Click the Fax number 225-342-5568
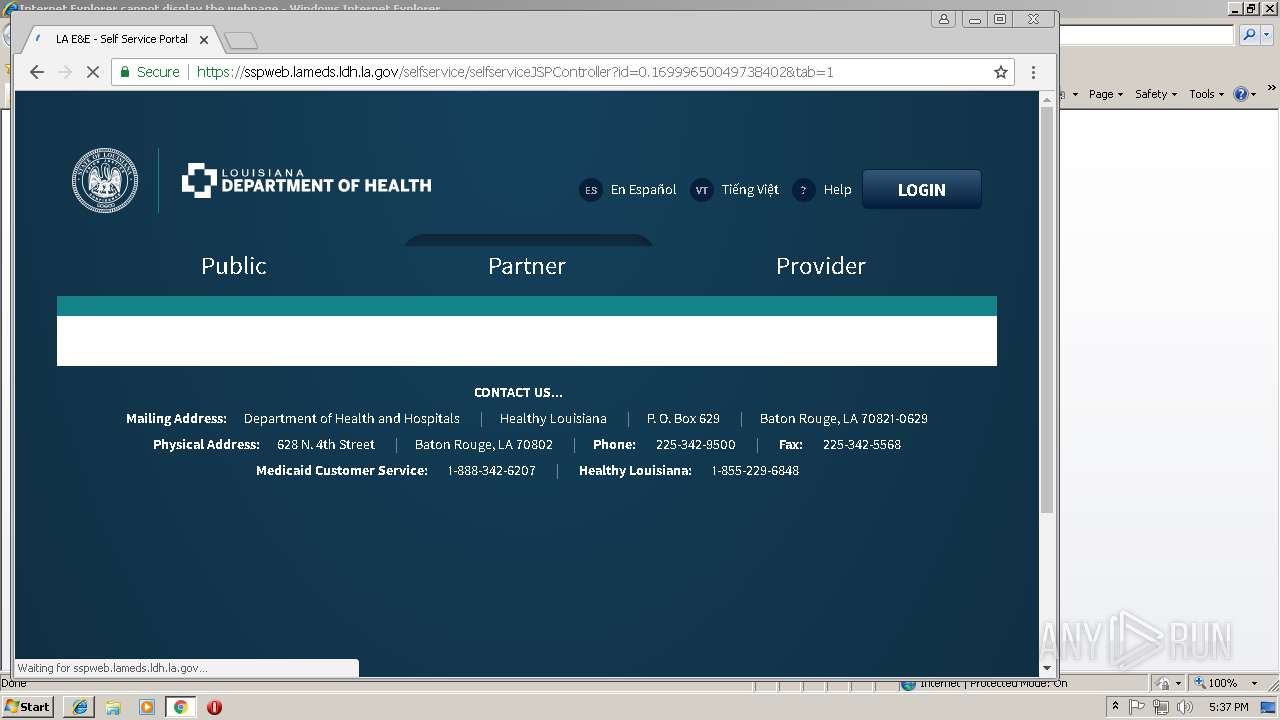Viewport: 1280px width, 720px height. pos(862,445)
